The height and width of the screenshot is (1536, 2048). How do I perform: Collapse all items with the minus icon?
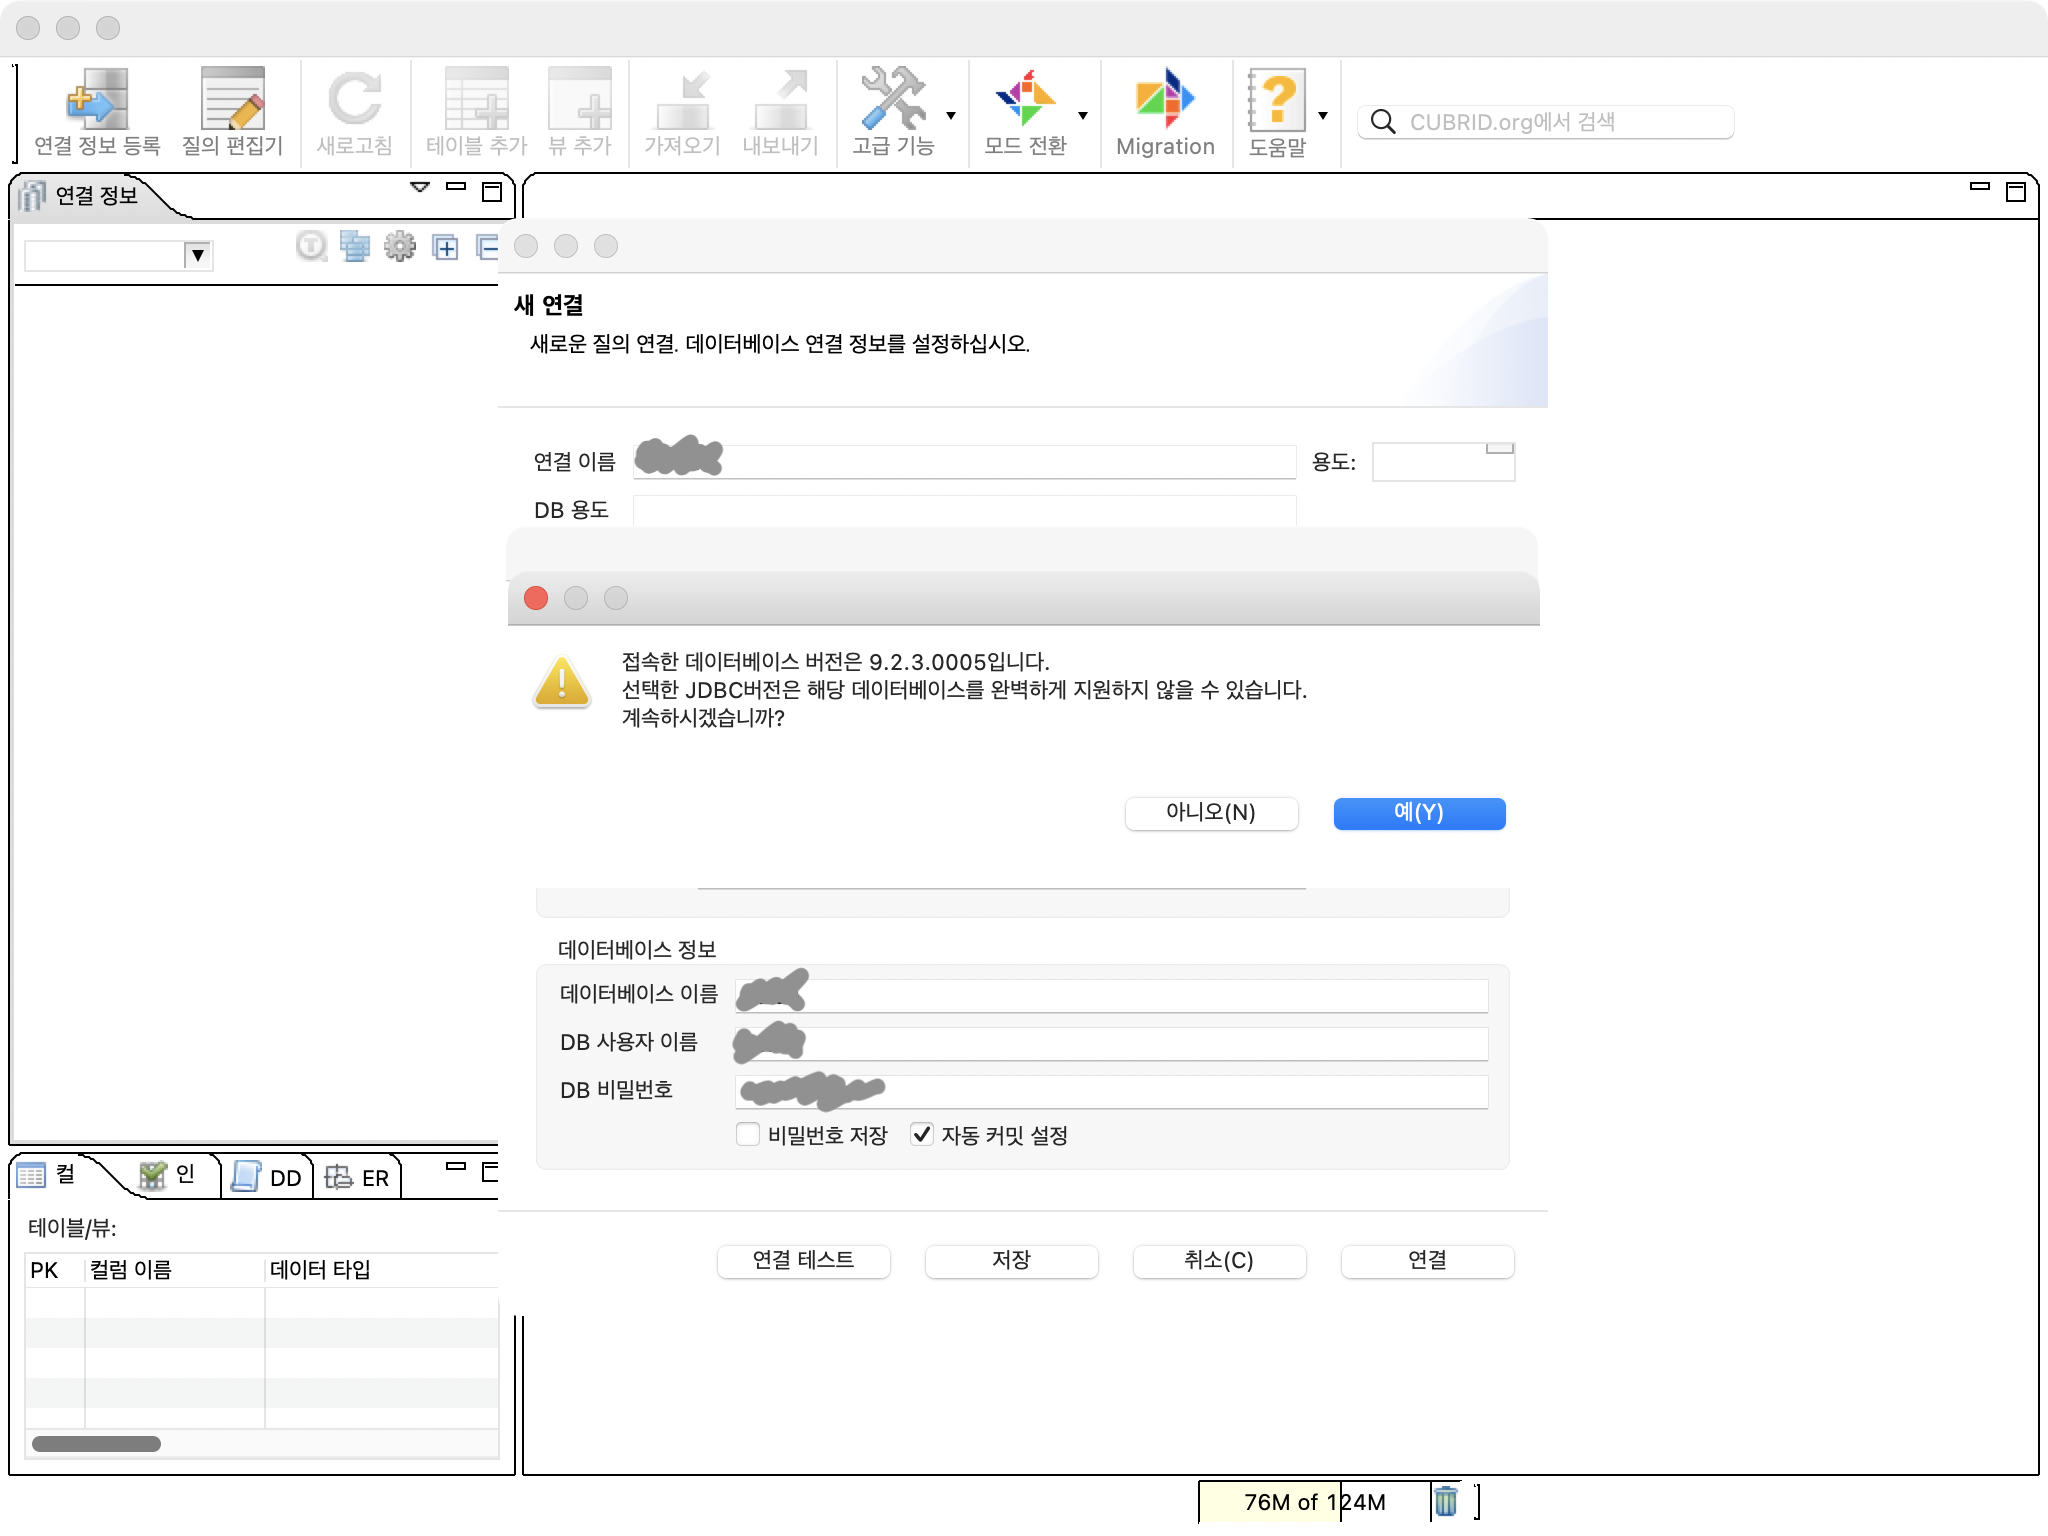[487, 247]
